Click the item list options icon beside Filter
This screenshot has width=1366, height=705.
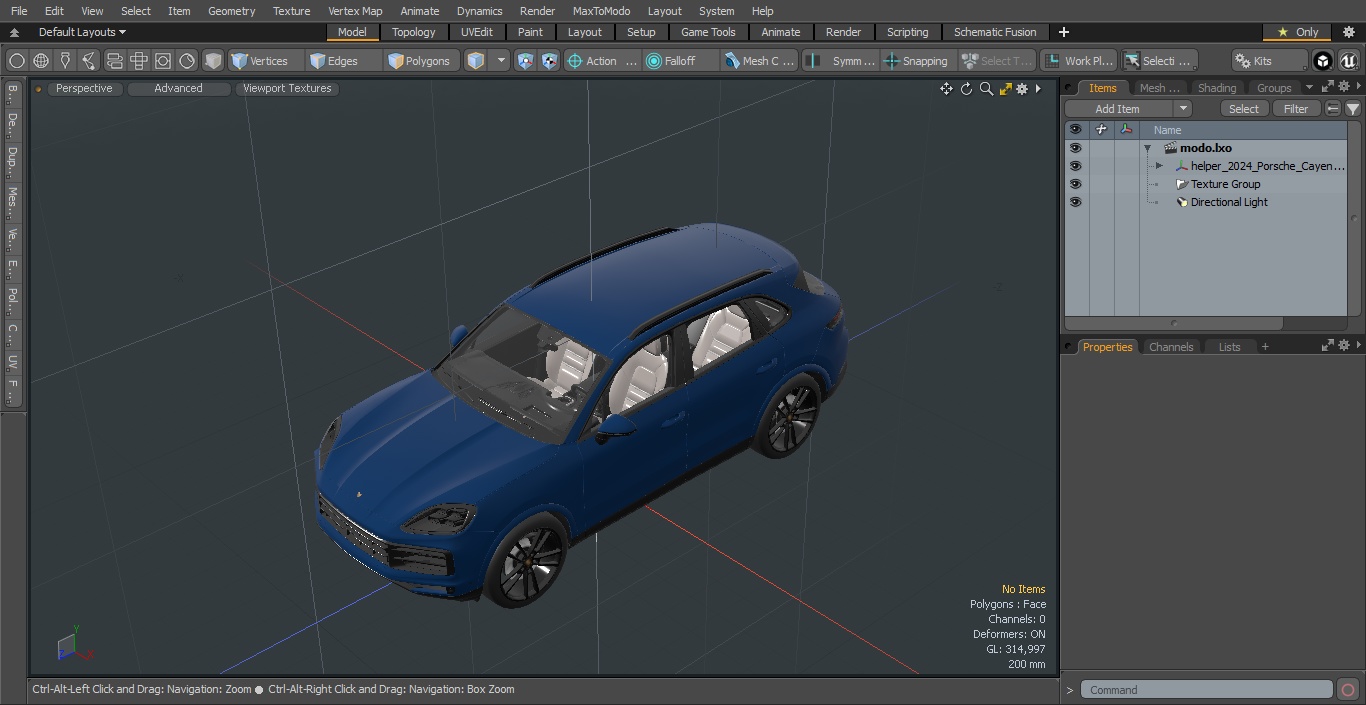(1333, 109)
